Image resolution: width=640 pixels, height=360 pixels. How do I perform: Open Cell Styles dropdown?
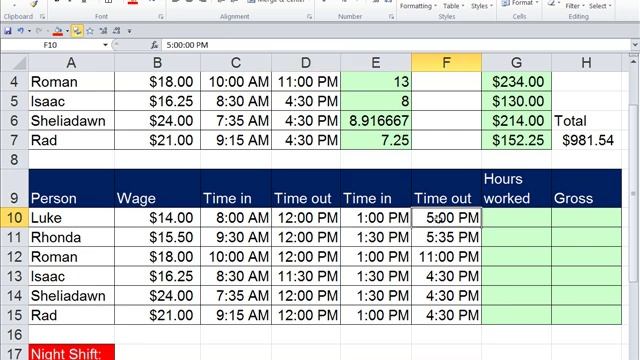pos(482,6)
